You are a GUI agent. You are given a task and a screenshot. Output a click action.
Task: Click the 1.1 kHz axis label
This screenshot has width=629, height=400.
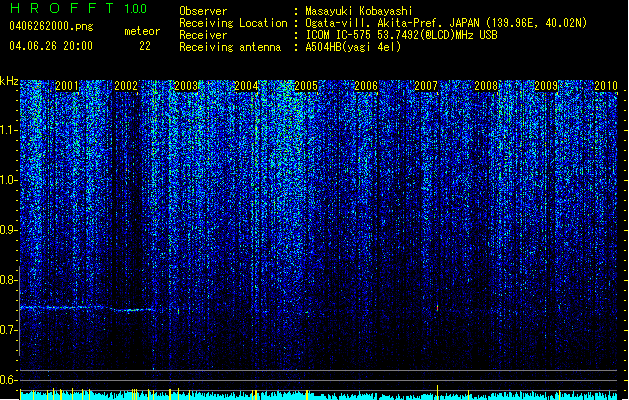point(9,130)
